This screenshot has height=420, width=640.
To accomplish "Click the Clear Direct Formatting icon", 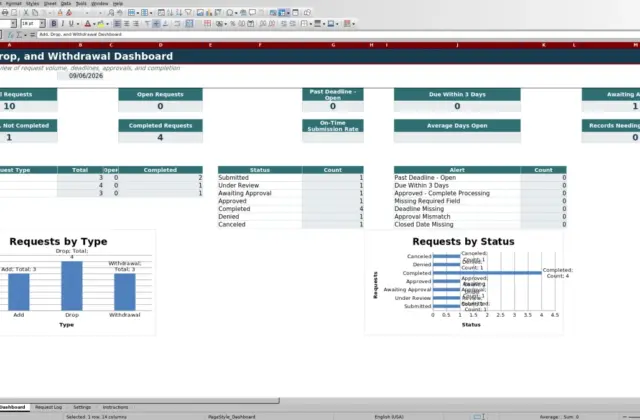I will pos(69,13).
